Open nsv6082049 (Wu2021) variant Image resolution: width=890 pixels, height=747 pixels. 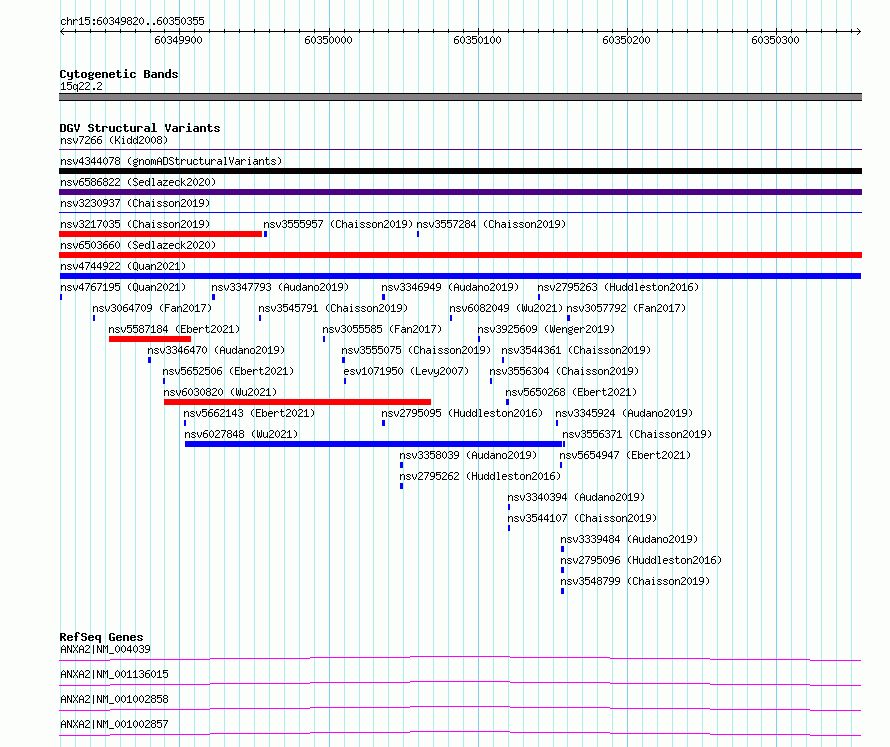[506, 308]
